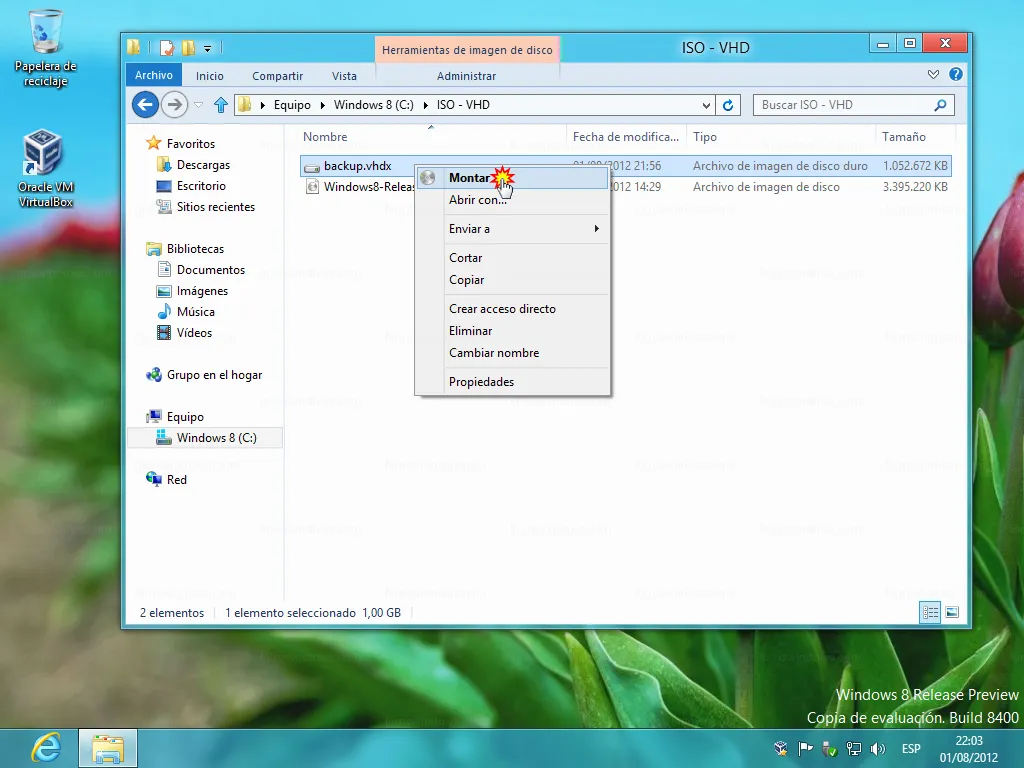Image resolution: width=1024 pixels, height=768 pixels.
Task: Click the Windows 8 (C:) breadcrumb
Action: point(374,105)
